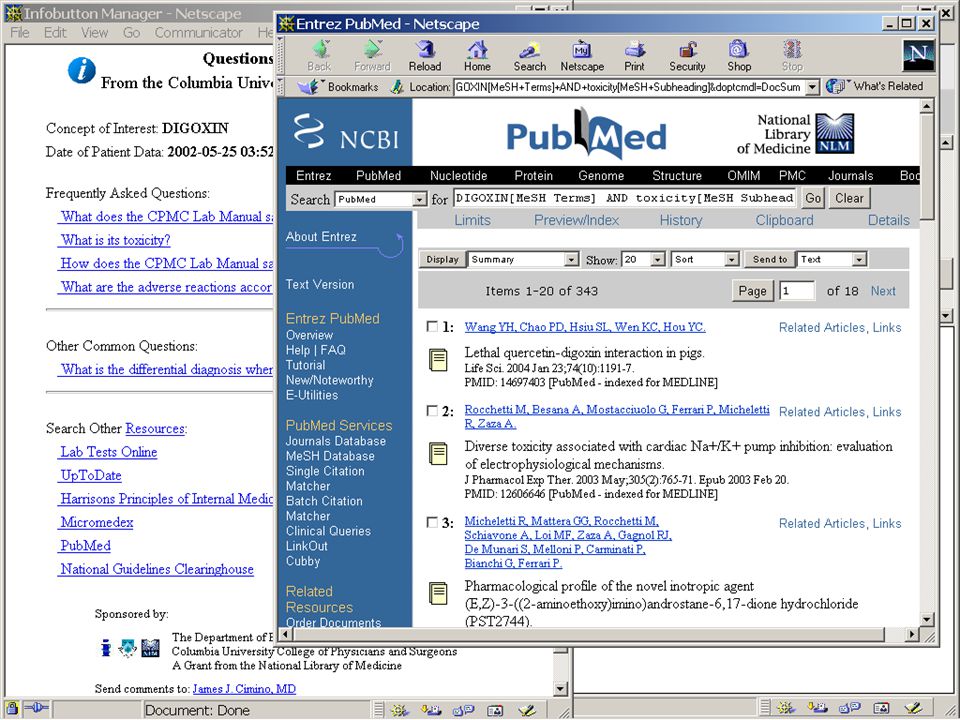Click the Reload toolbar icon
The width and height of the screenshot is (960, 720).
coord(425,55)
